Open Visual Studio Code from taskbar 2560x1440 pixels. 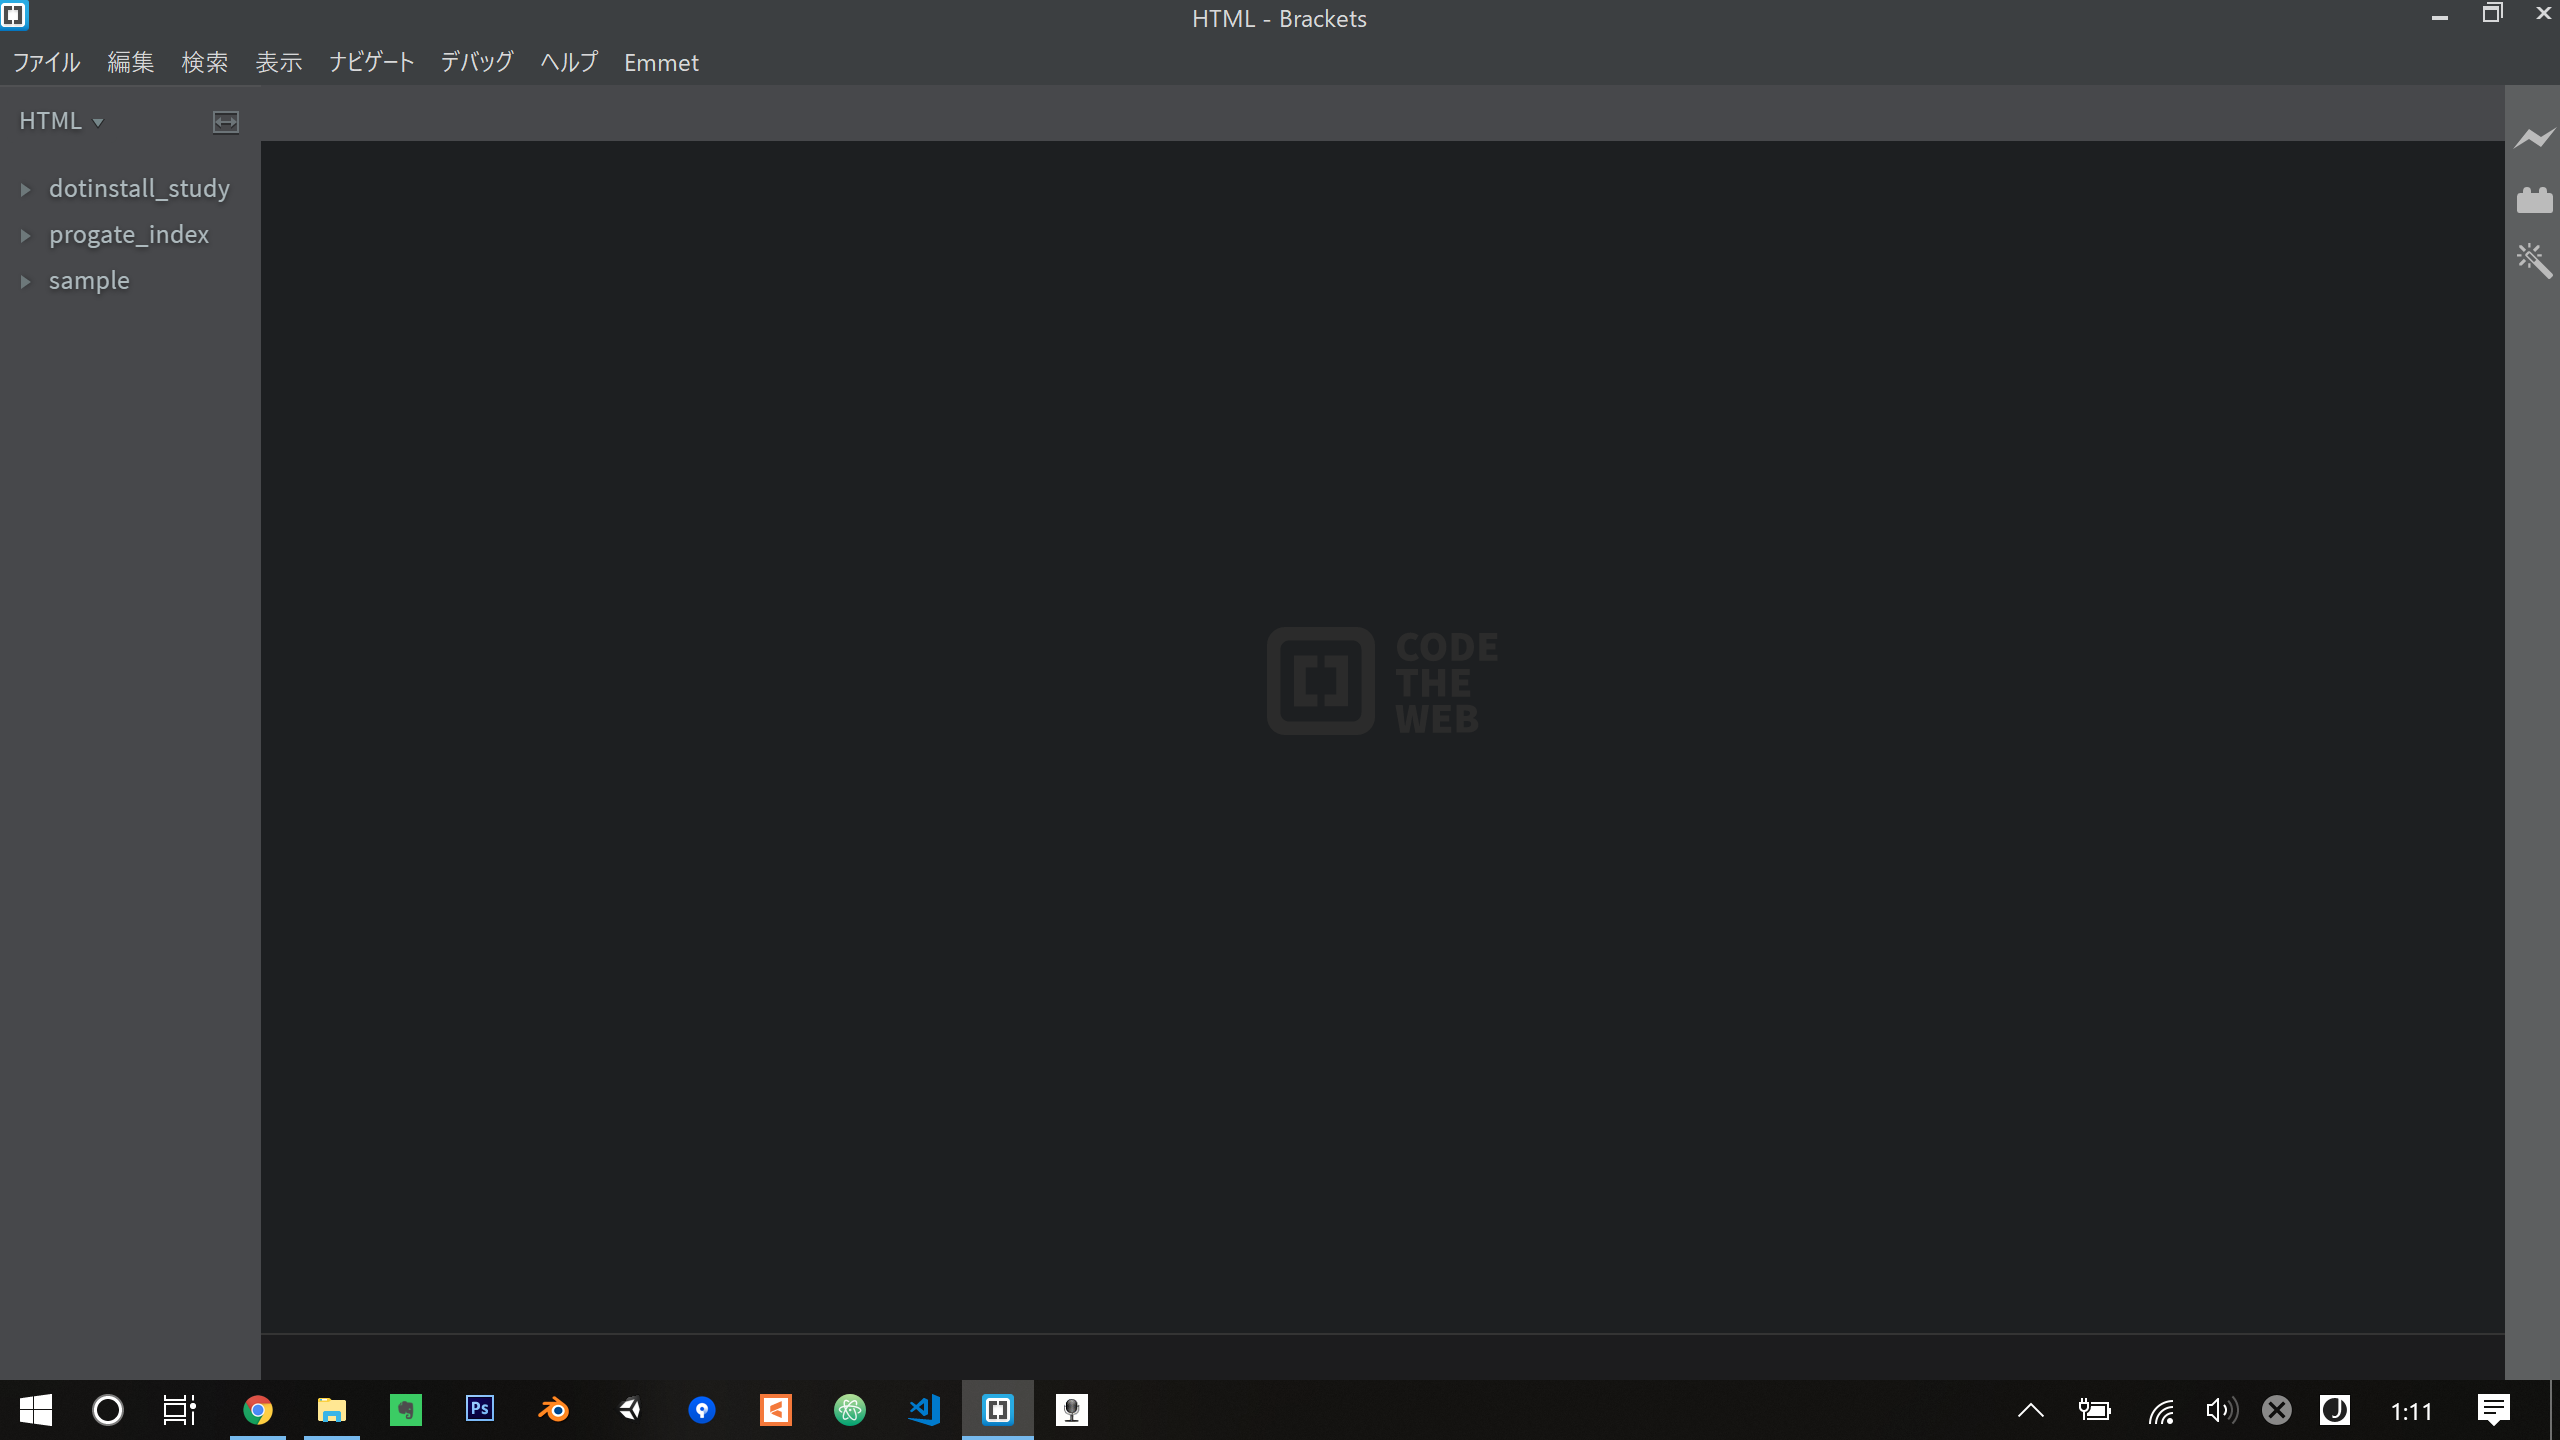tap(924, 1410)
